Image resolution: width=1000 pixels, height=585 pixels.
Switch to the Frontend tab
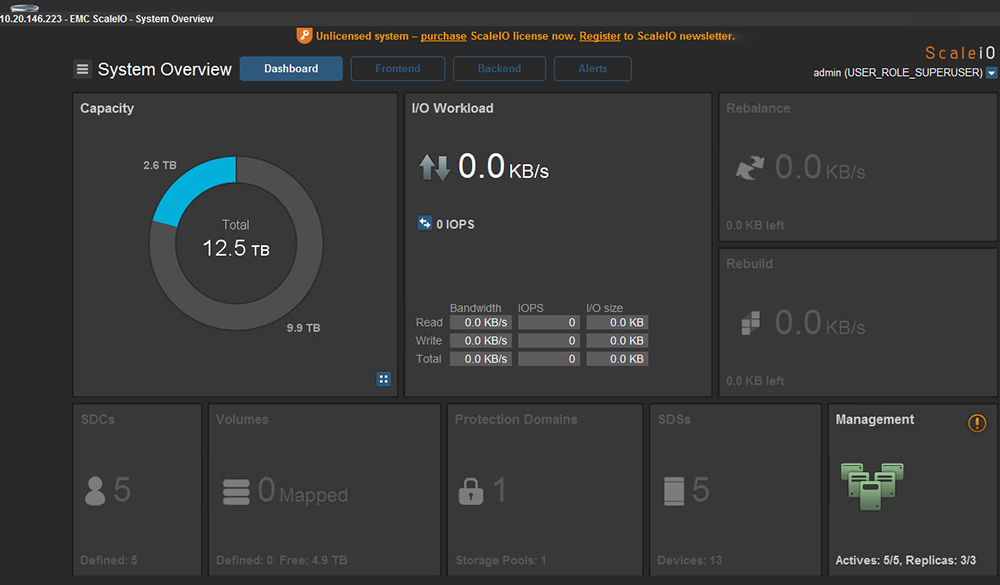pos(397,68)
